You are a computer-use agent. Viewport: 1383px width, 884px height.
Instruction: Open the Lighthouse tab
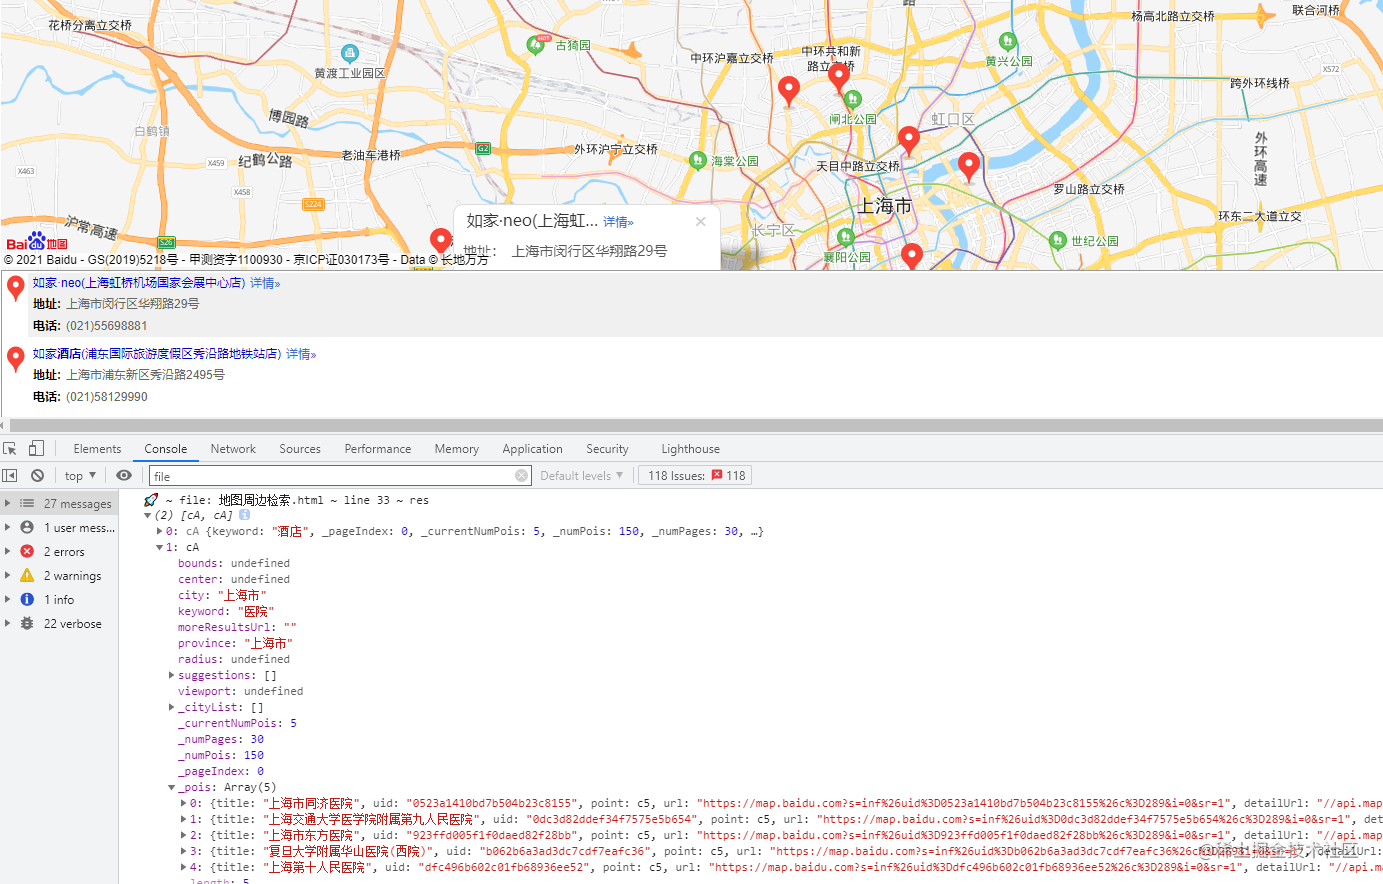690,449
